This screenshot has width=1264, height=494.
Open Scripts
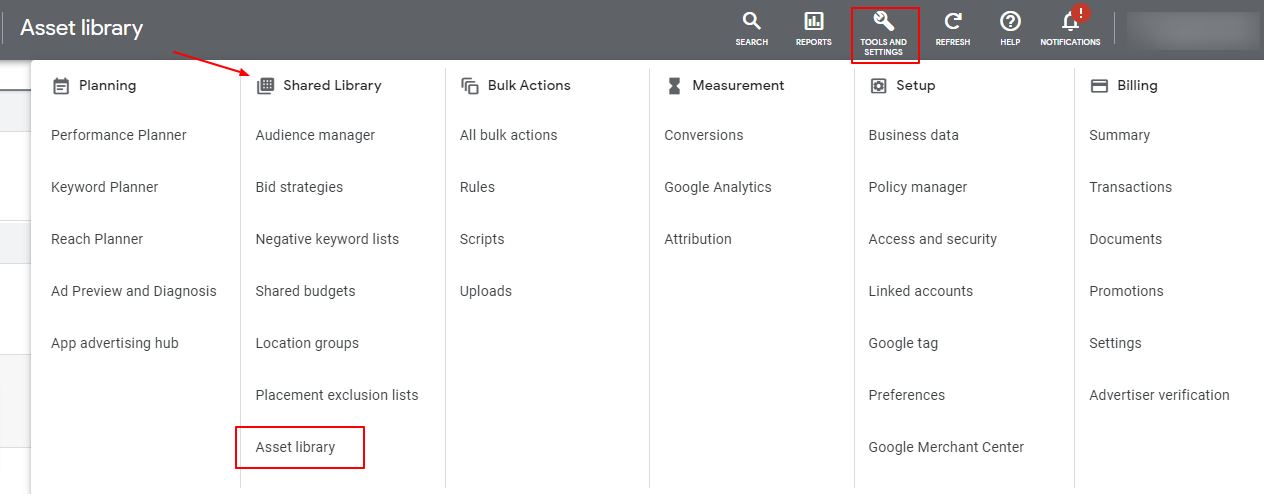point(482,239)
